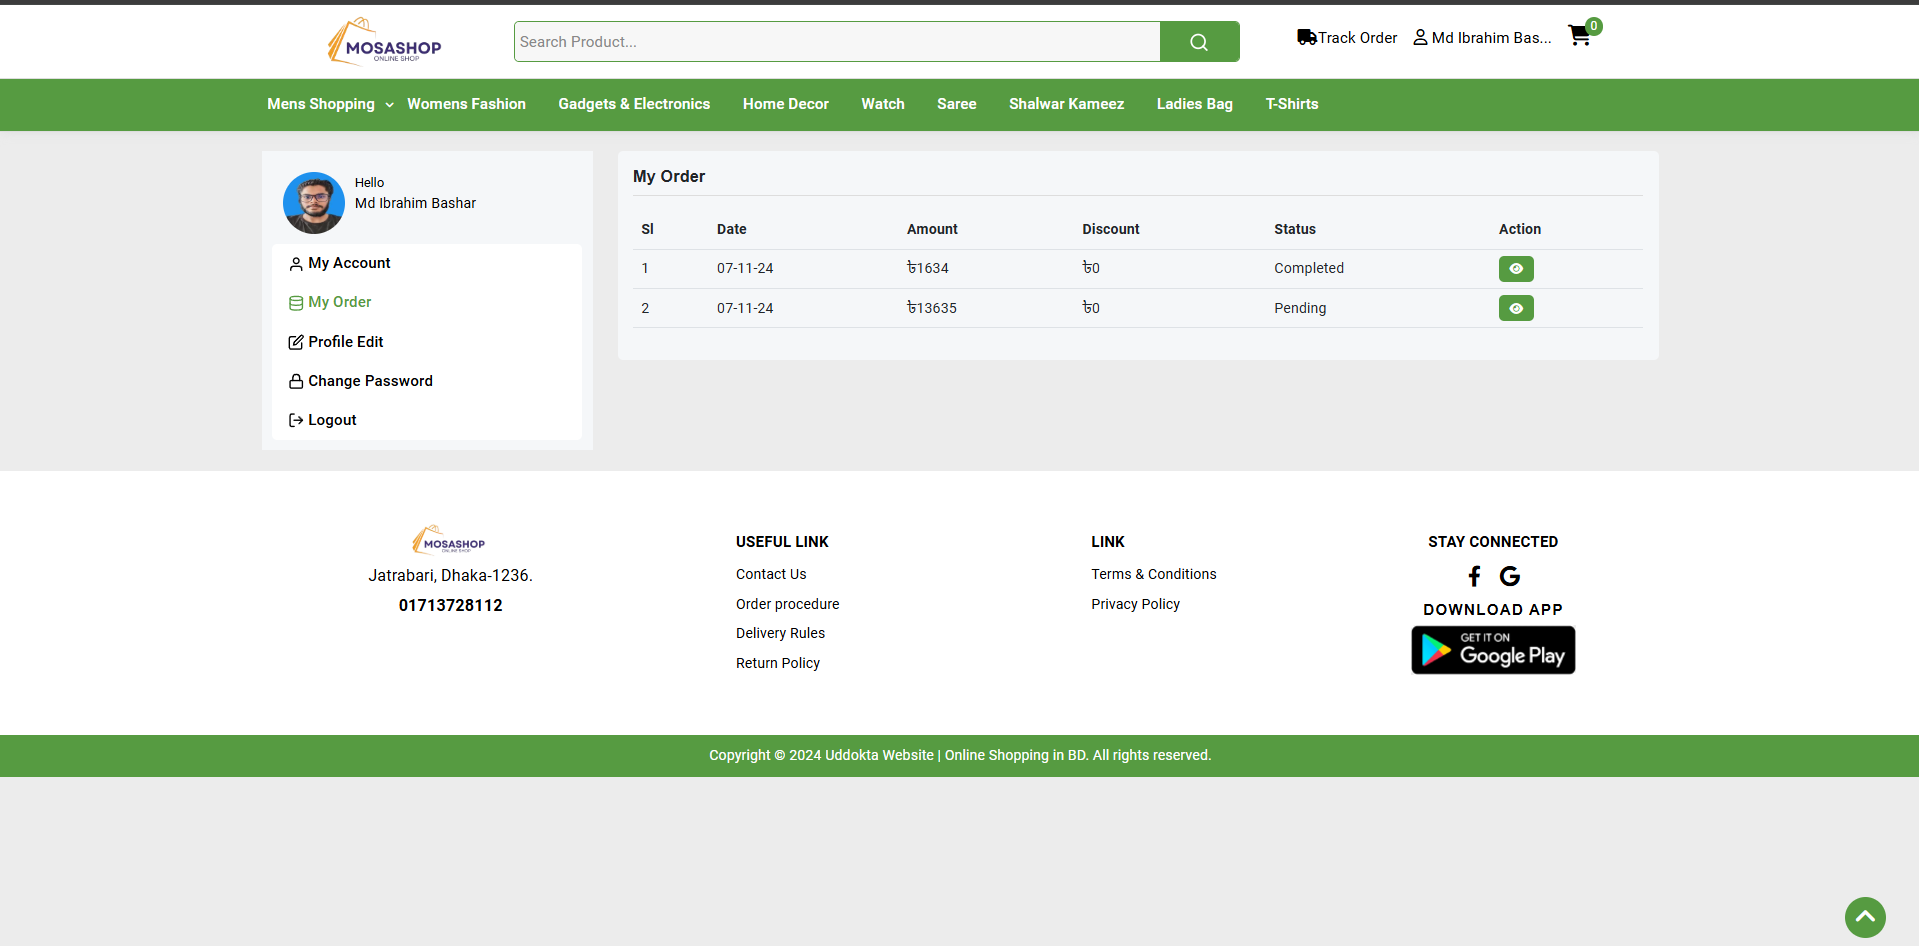
Task: Click the scroll-to-top arrow button
Action: (x=1865, y=917)
